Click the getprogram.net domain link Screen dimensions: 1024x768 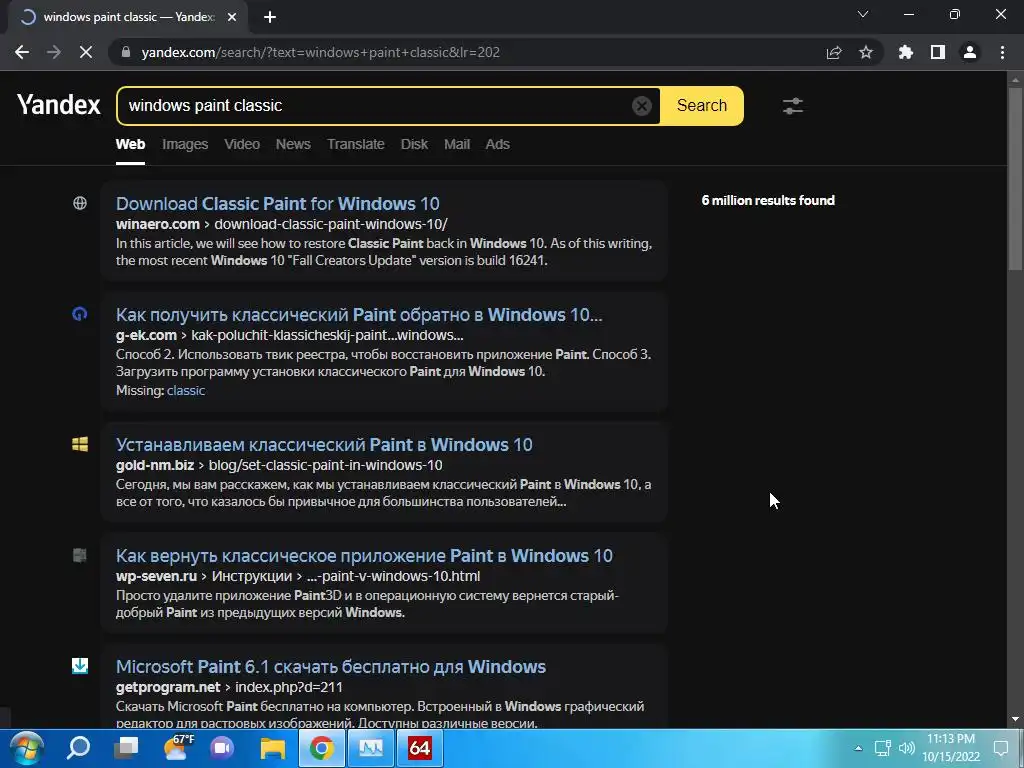(x=168, y=687)
